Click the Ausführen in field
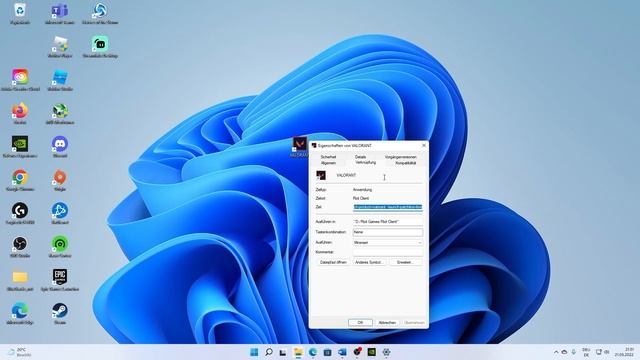This screenshot has width=640, height=360. 388,221
